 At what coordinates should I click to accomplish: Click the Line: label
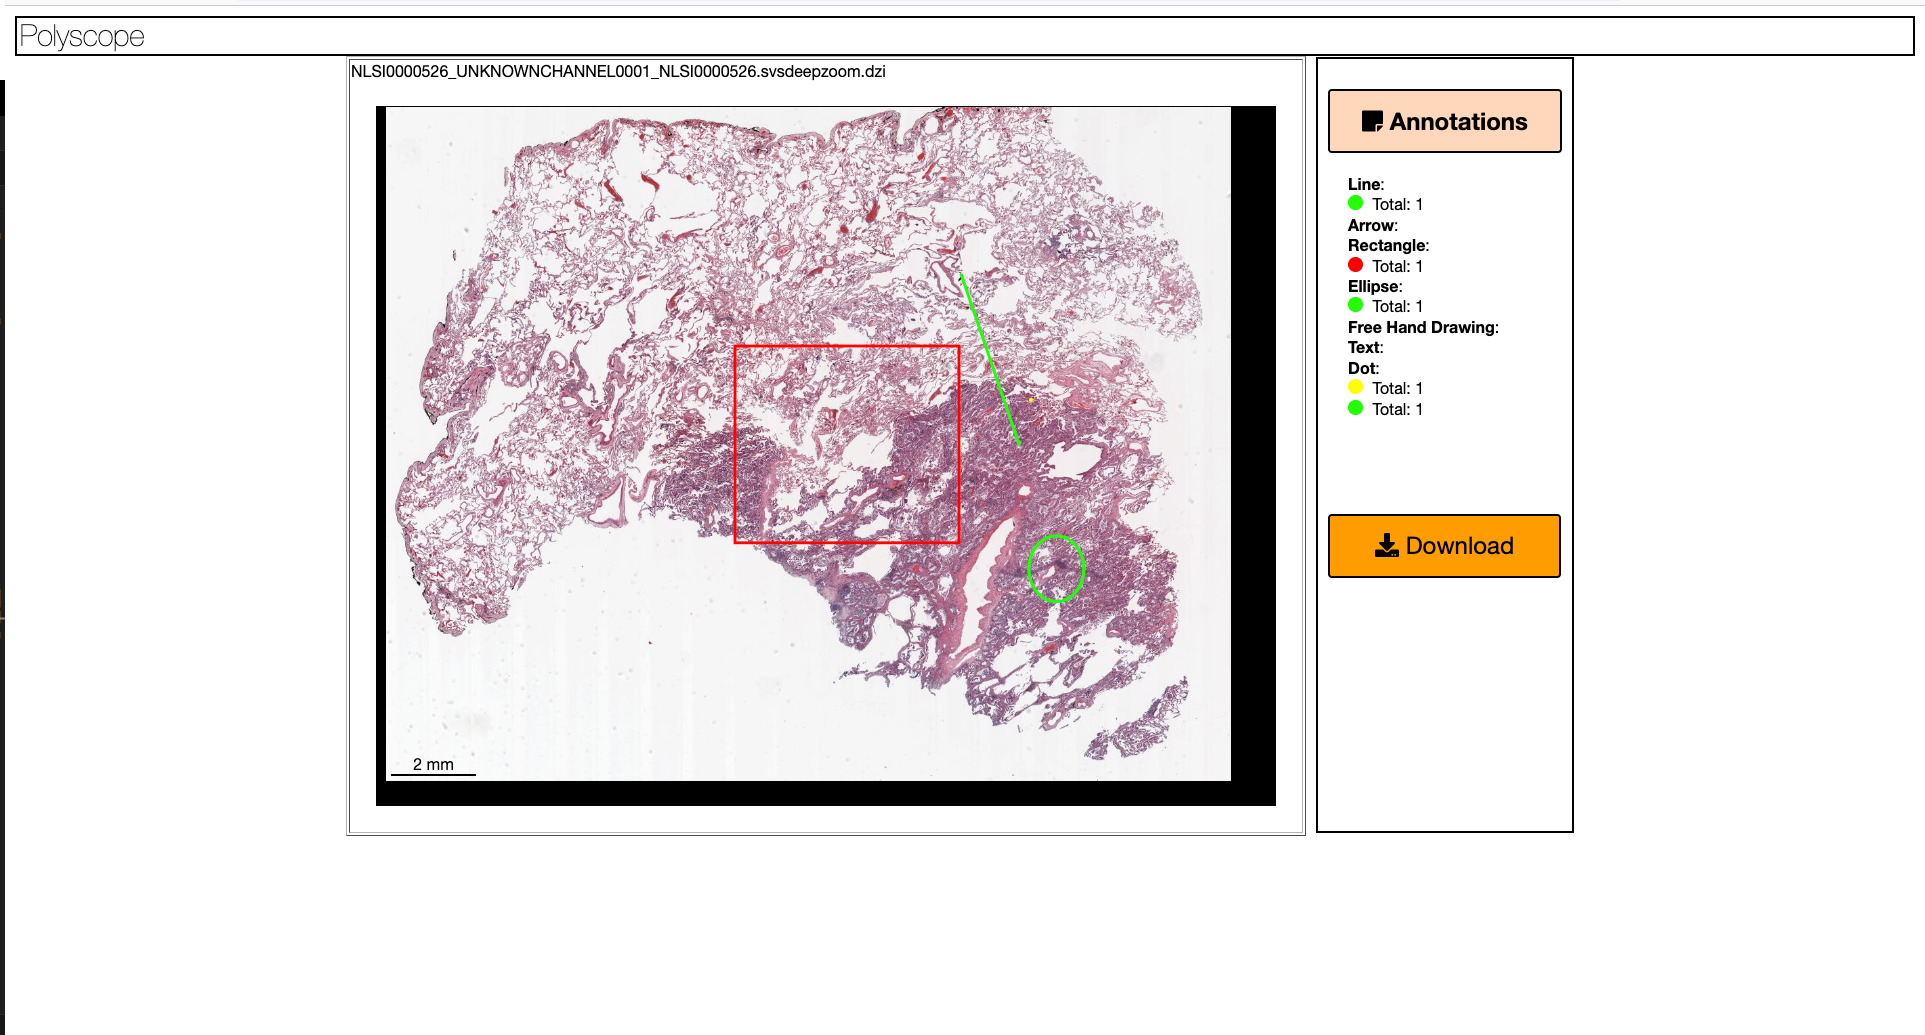(x=1366, y=184)
